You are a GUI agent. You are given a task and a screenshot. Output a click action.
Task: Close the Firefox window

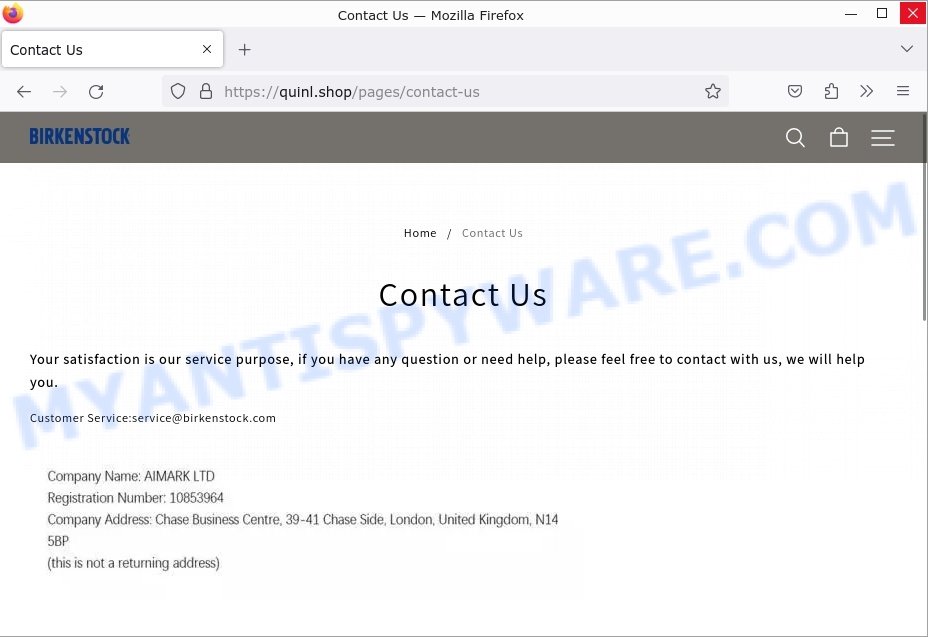tap(913, 13)
